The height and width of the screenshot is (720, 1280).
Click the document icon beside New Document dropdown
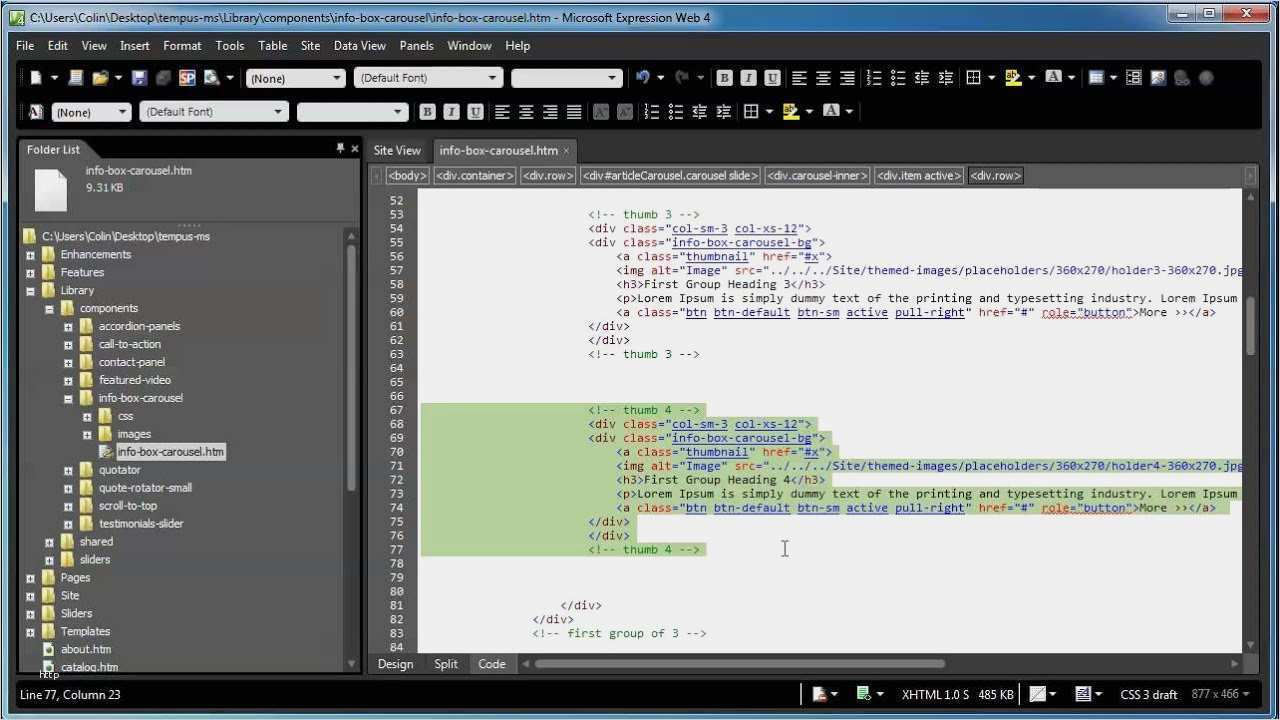pos(75,78)
